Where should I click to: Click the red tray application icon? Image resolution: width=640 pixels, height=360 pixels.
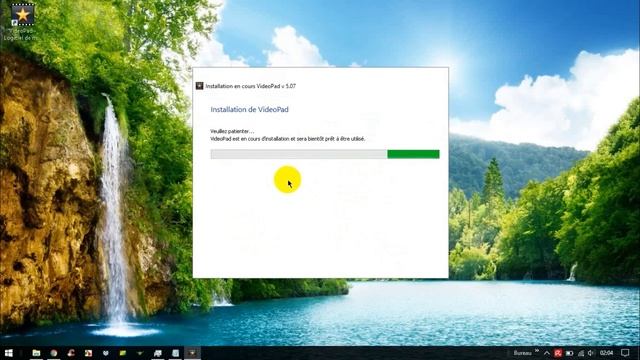pyautogui.click(x=558, y=353)
